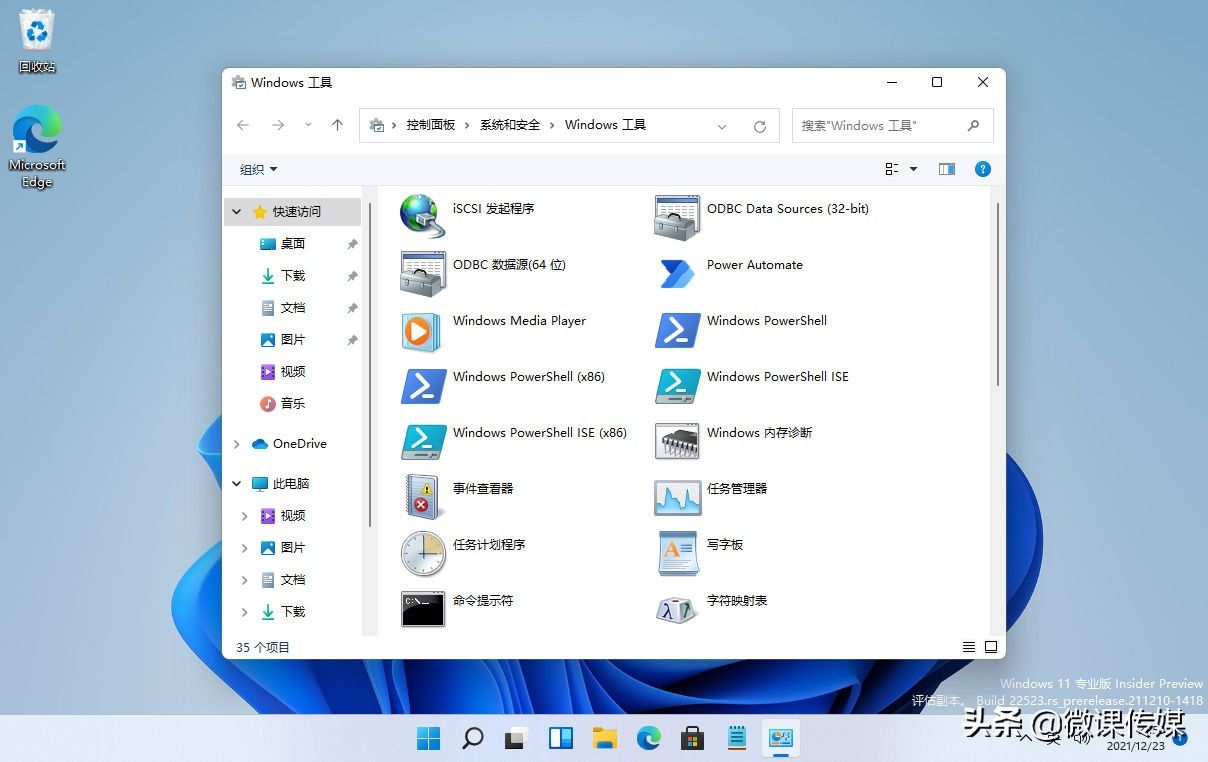Switch to details view in status bar
The width and height of the screenshot is (1208, 762).
[x=969, y=647]
